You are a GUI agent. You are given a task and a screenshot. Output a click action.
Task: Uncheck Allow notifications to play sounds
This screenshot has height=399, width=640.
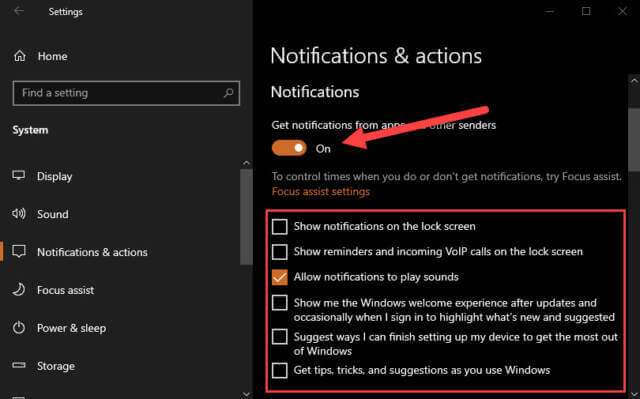pyautogui.click(x=280, y=277)
